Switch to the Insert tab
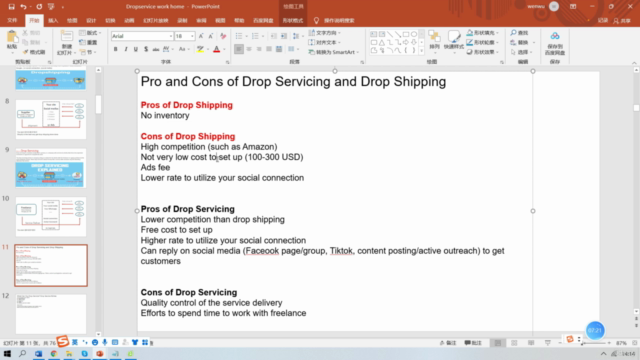640x360 pixels. pyautogui.click(x=53, y=20)
